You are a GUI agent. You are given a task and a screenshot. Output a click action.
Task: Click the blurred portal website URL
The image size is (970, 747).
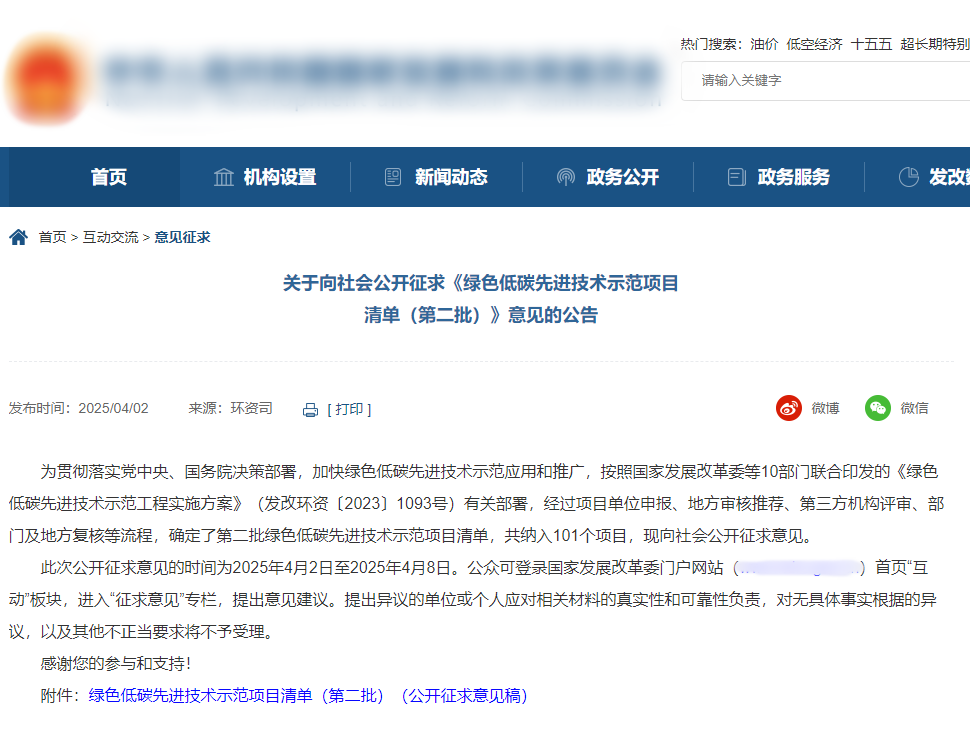pos(799,568)
